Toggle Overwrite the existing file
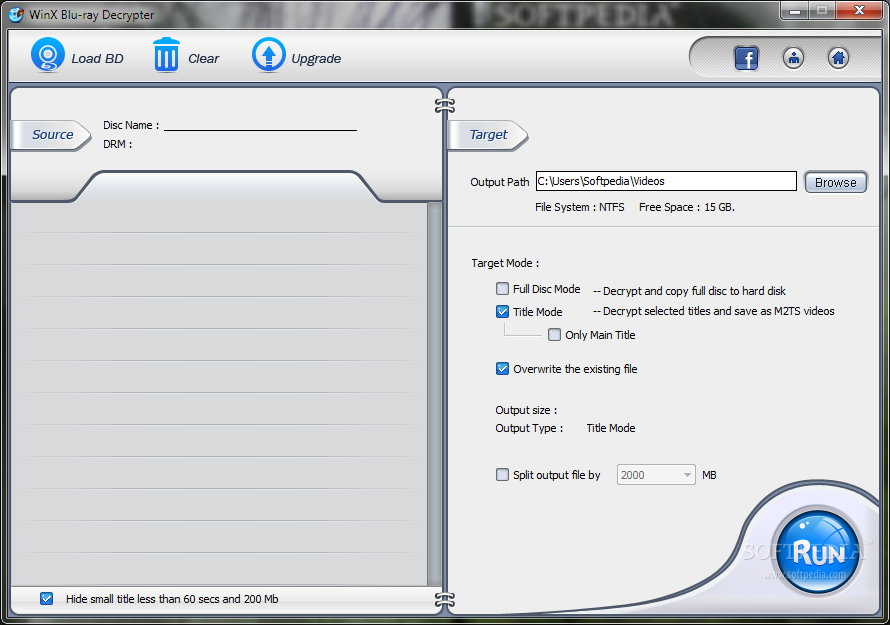The image size is (890, 625). click(x=502, y=369)
